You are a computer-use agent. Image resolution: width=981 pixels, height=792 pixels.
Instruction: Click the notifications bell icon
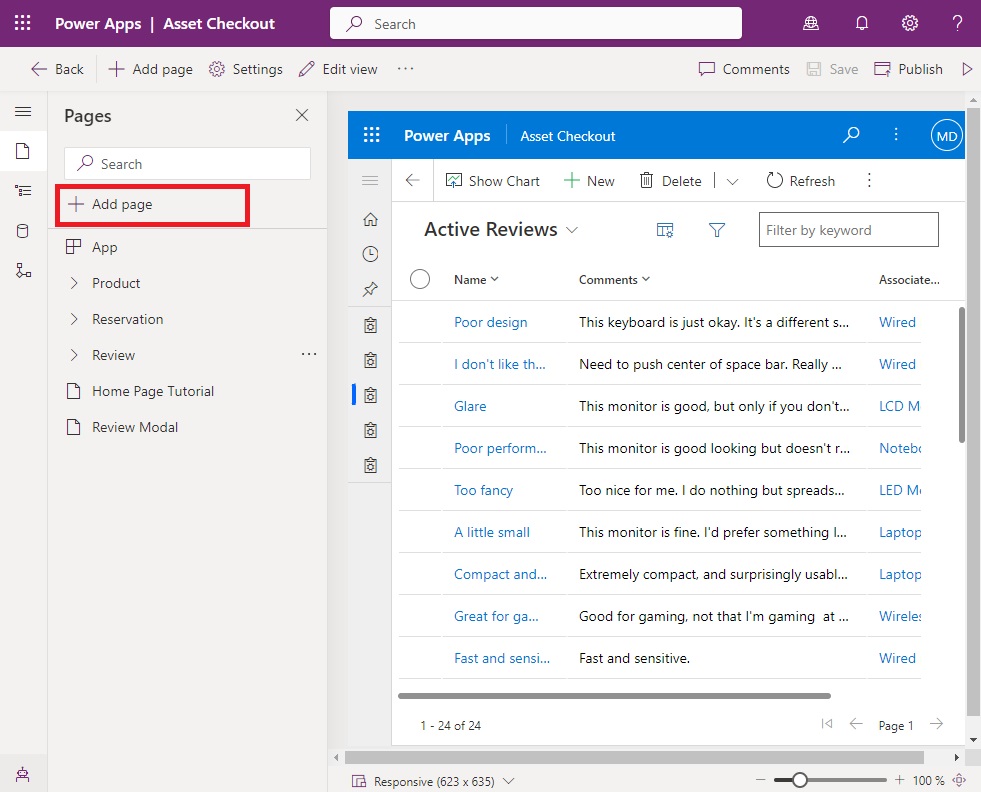click(x=862, y=24)
